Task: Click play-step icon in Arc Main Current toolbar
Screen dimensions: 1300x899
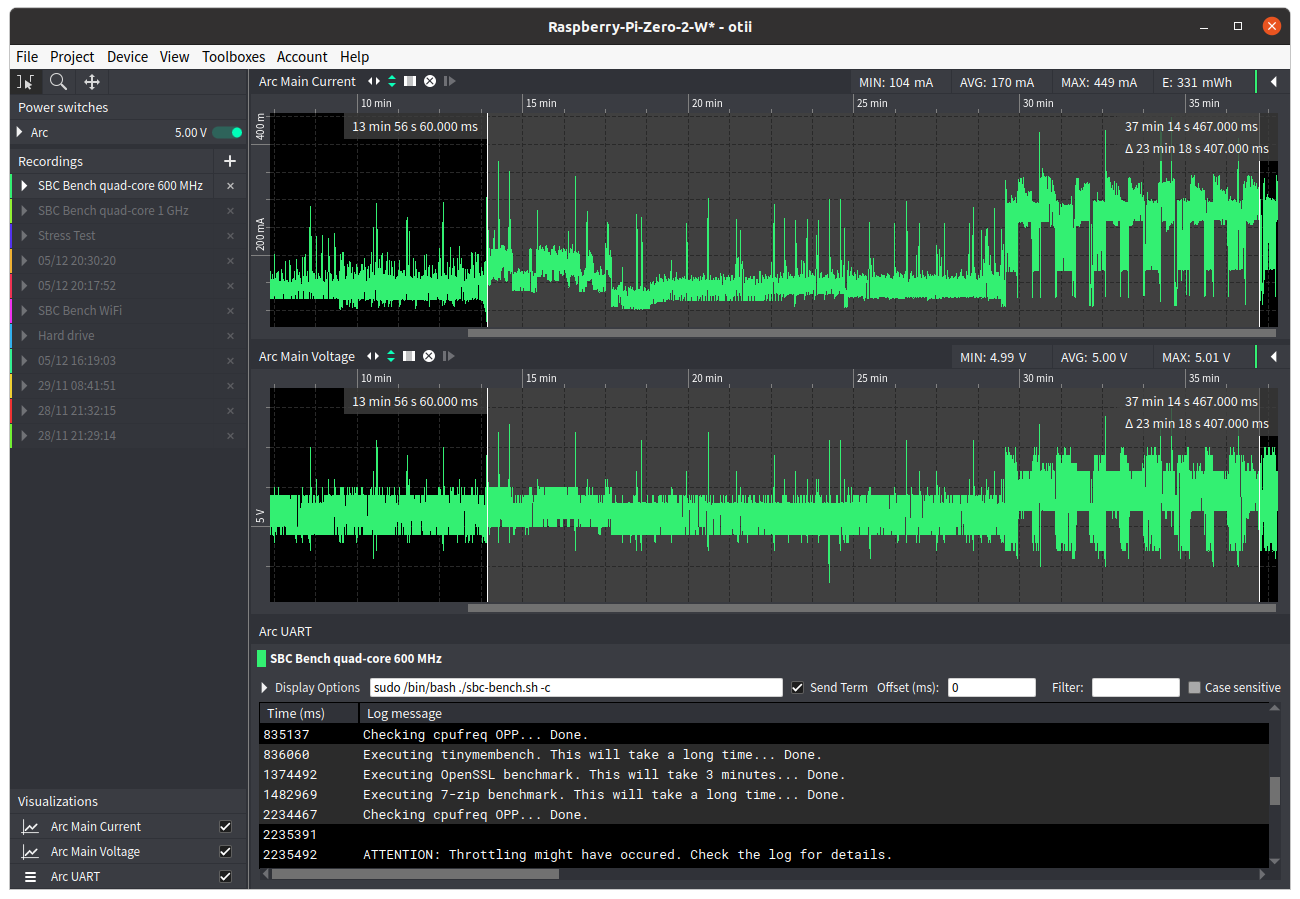Action: pyautogui.click(x=449, y=82)
